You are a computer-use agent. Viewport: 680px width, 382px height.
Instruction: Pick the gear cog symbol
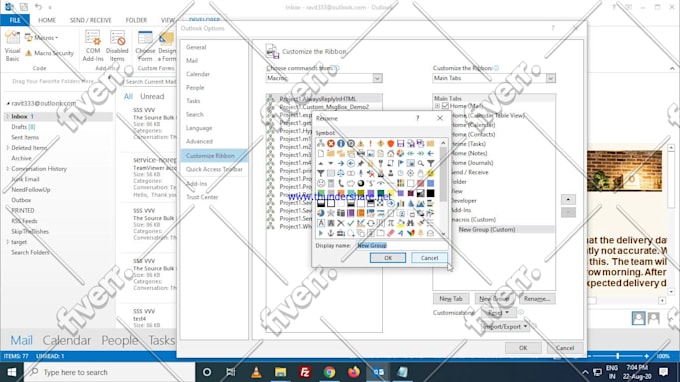point(410,173)
